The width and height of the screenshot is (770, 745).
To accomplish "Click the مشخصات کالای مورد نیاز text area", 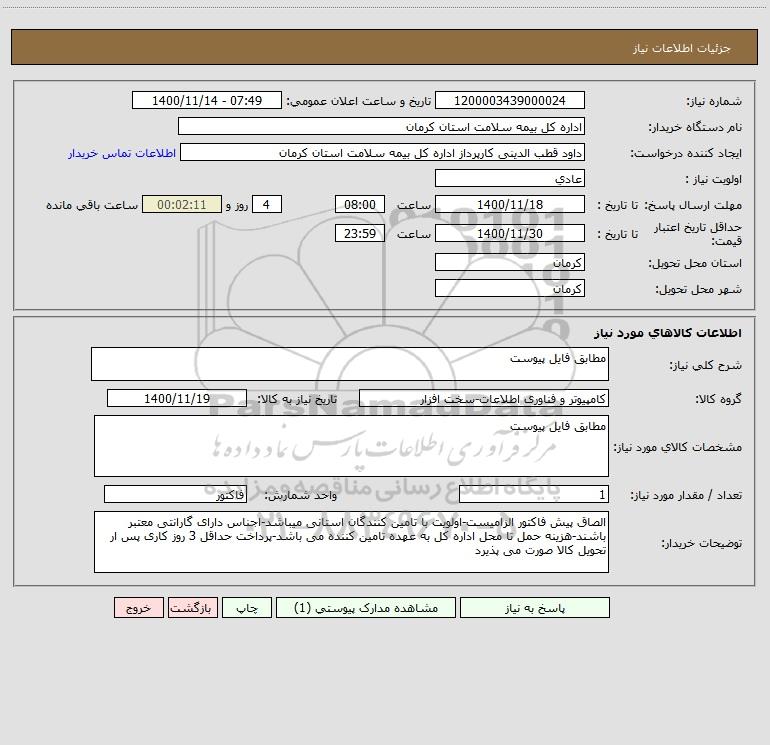I will (x=351, y=446).
